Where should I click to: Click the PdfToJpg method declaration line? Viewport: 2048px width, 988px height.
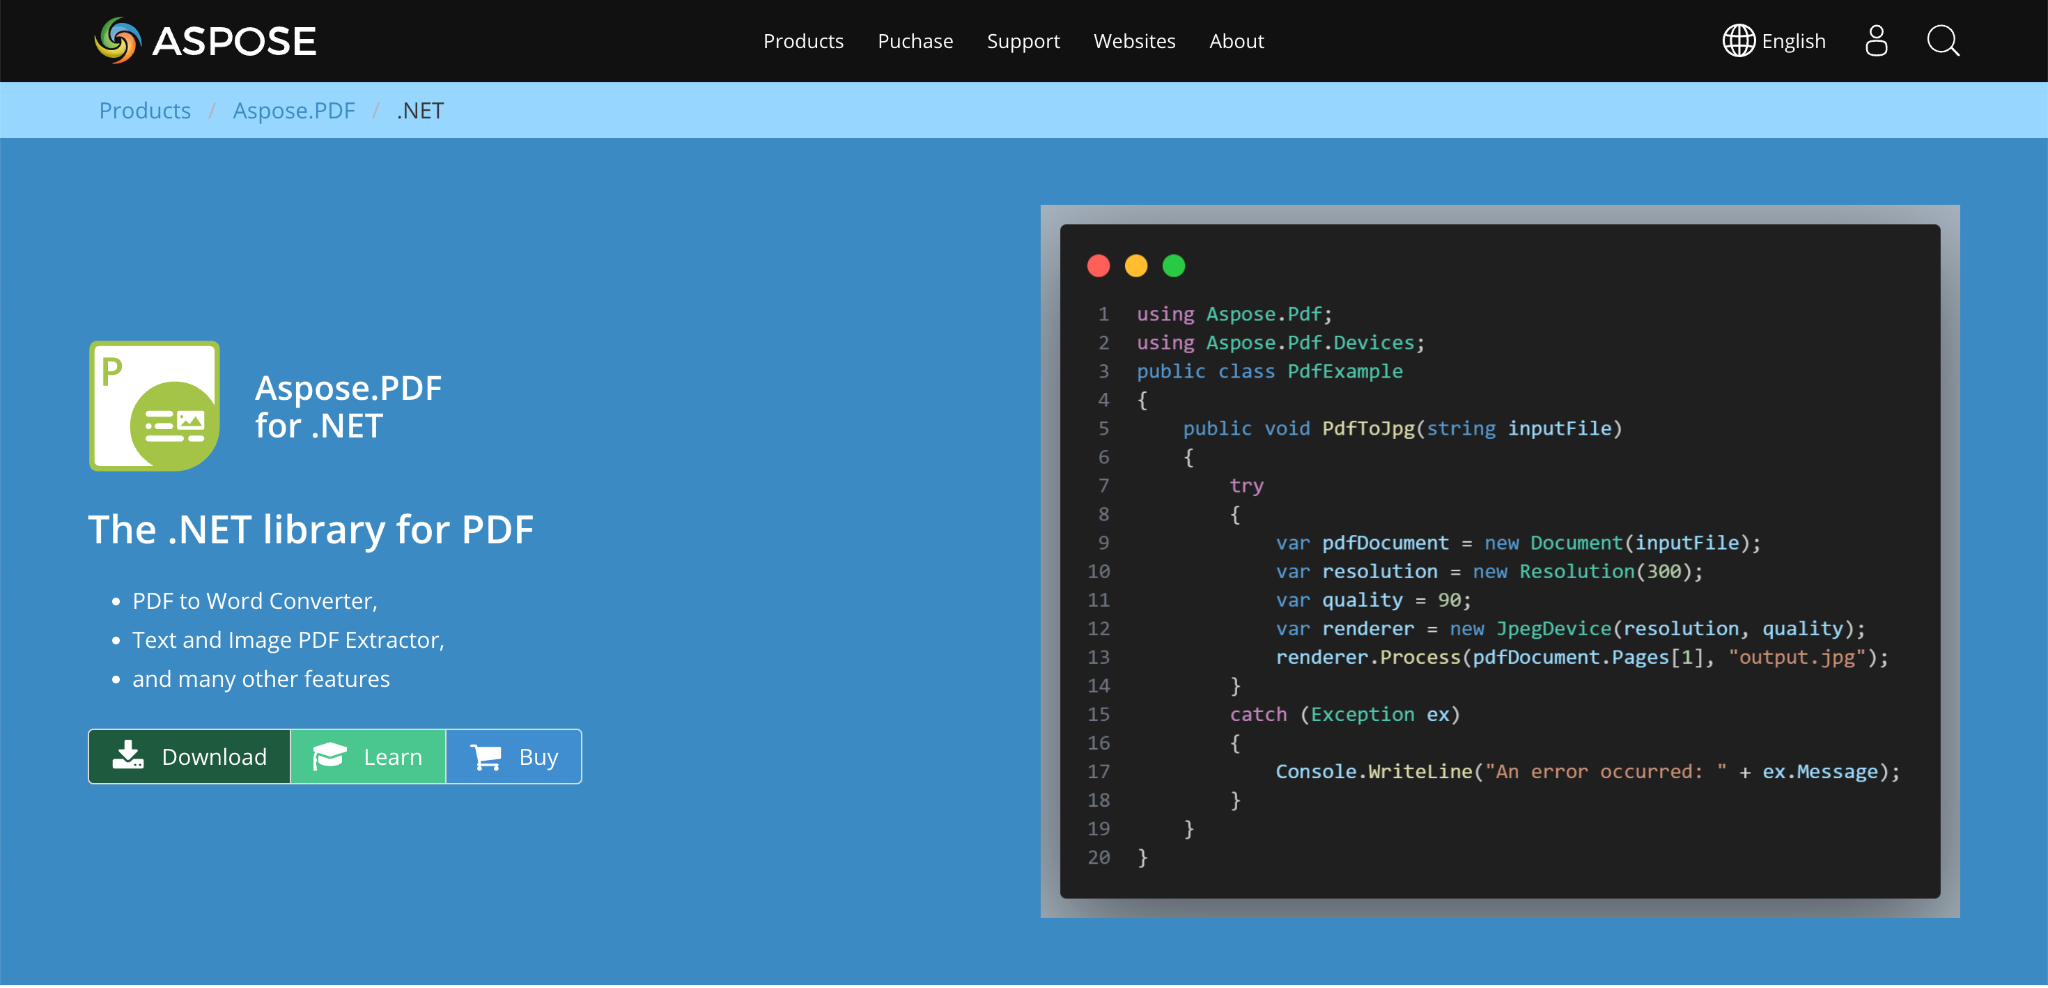(1402, 428)
